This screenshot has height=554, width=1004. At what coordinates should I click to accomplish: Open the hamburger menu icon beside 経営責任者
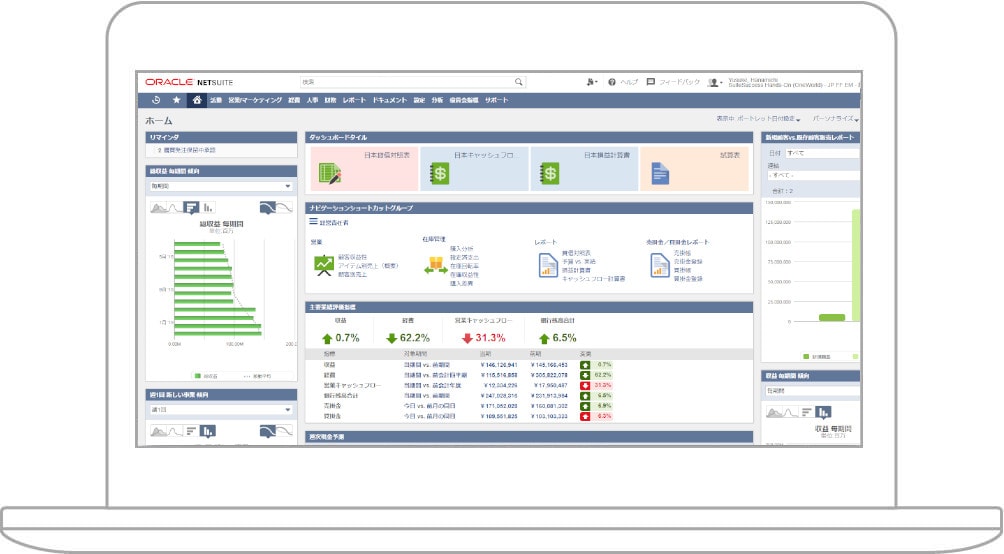pos(313,222)
